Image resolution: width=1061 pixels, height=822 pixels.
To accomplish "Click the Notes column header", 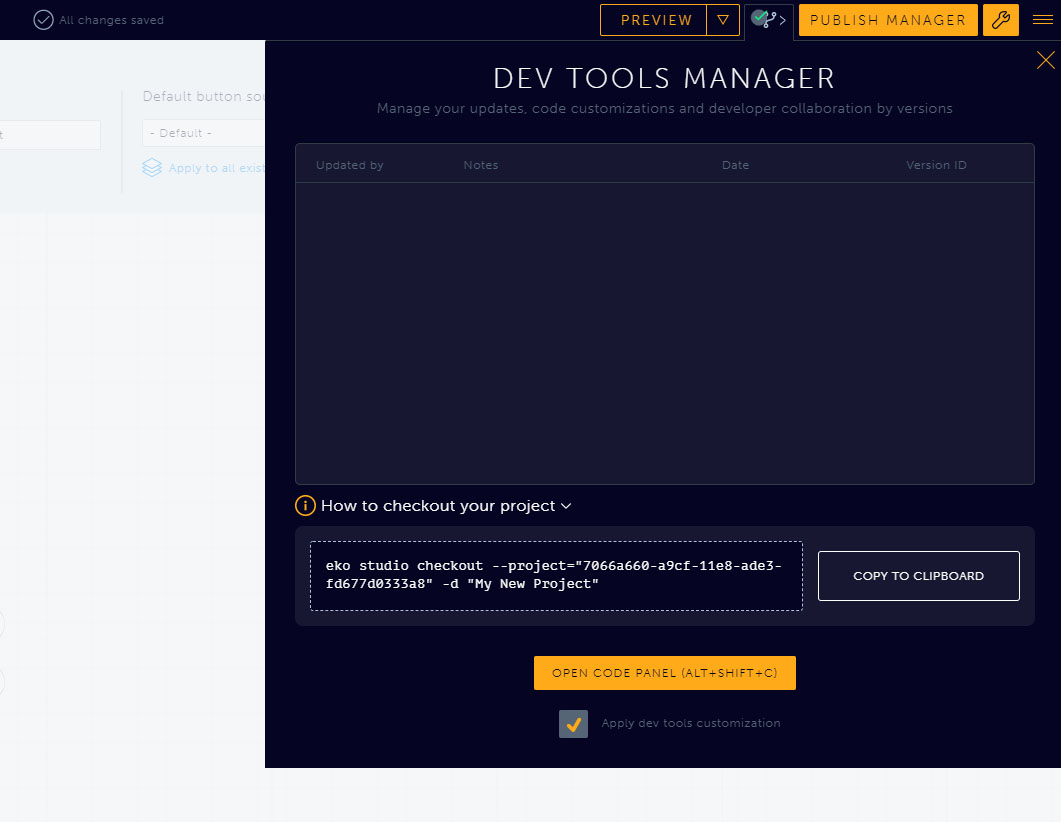I will click(x=480, y=165).
